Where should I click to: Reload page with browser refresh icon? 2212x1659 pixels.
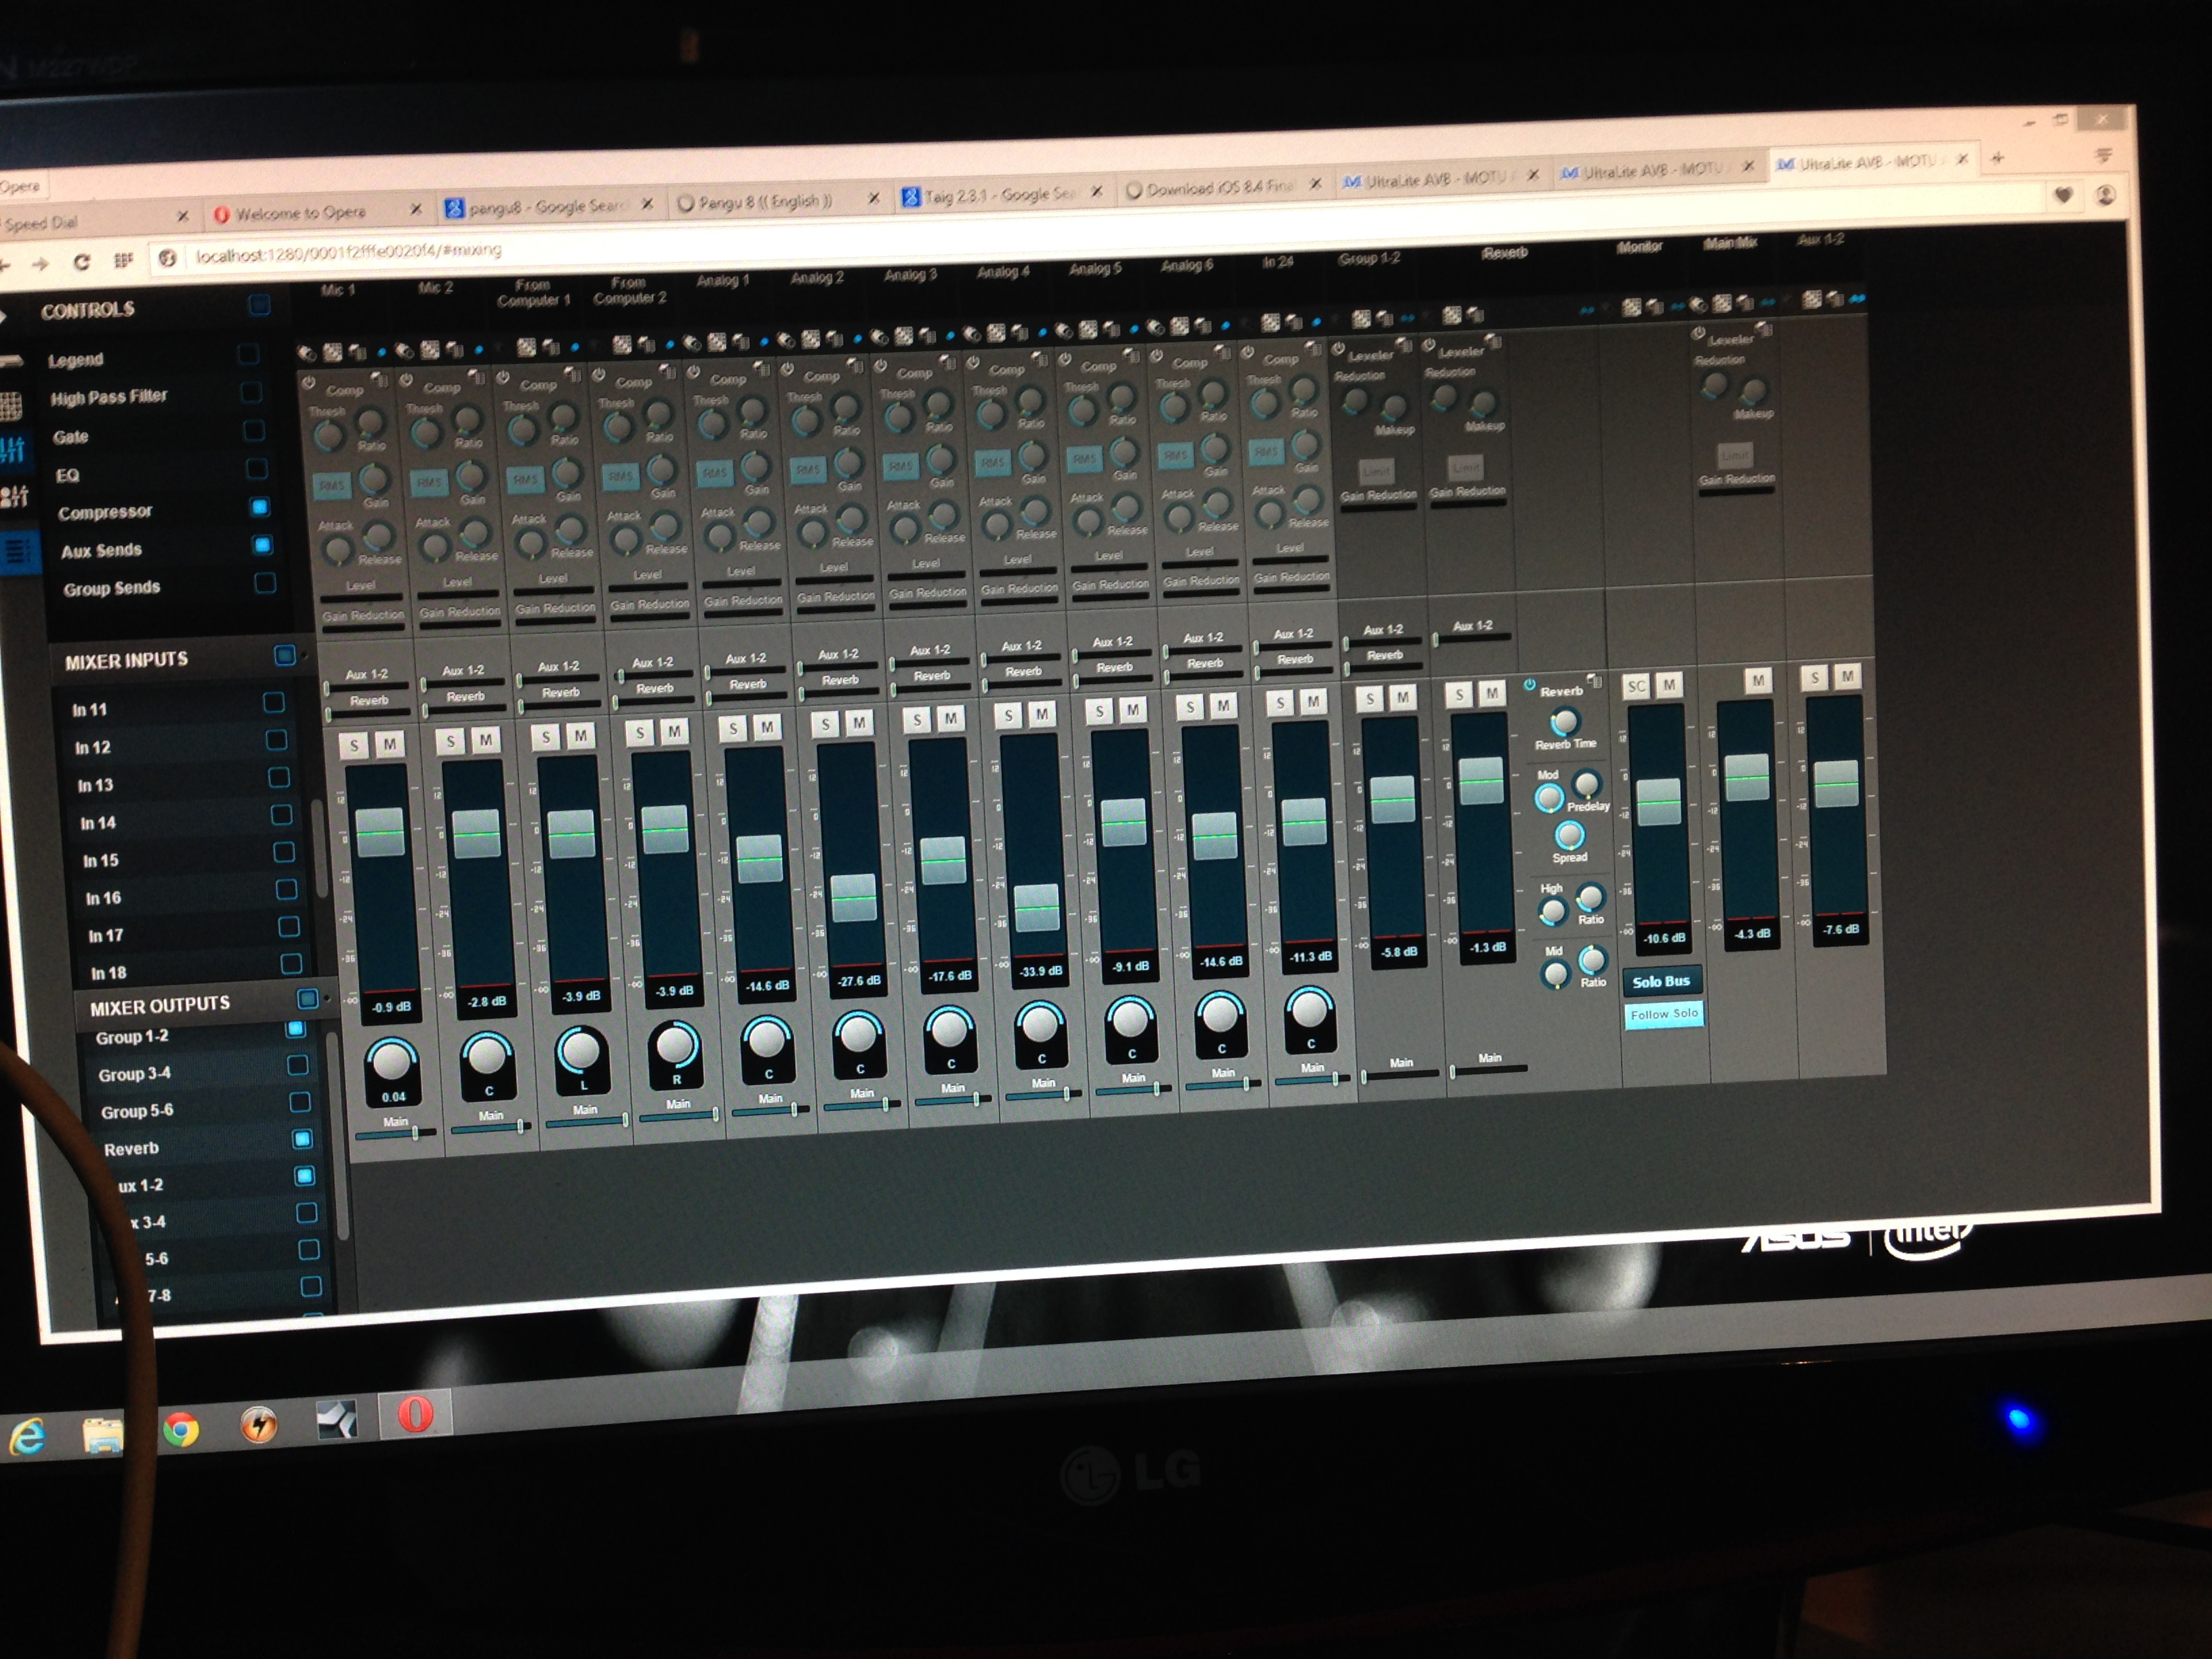81,262
